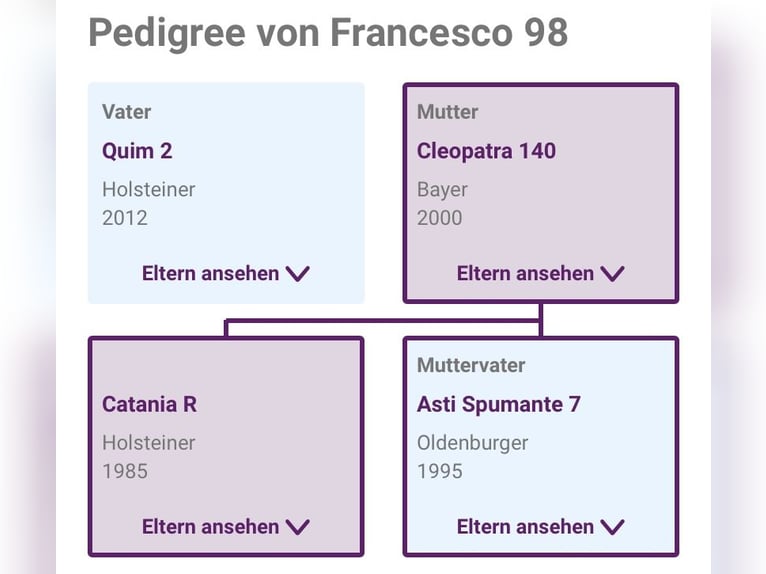This screenshot has height=574, width=766.
Task: Click the chevron arrow in Catania R card
Action: tap(297, 527)
